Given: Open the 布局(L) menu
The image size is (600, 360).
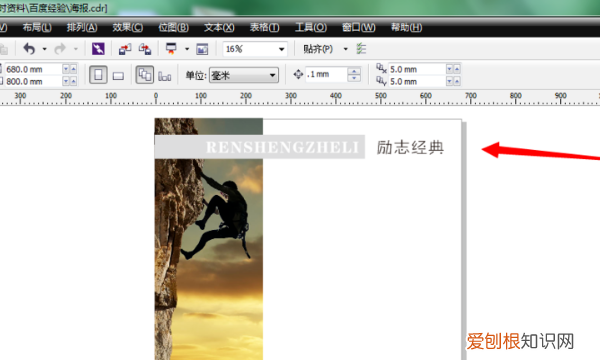Looking at the screenshot, I should pyautogui.click(x=37, y=27).
